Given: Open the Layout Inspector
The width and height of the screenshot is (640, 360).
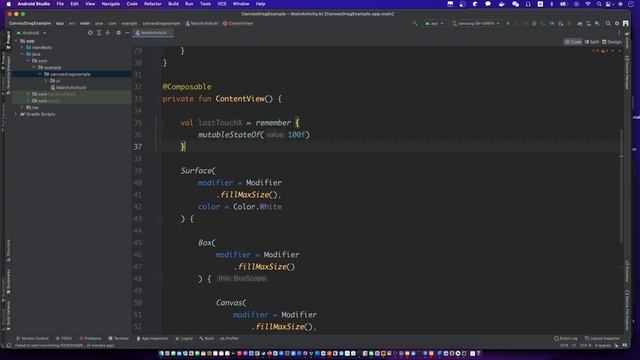Looking at the screenshot, I should click(602, 338).
